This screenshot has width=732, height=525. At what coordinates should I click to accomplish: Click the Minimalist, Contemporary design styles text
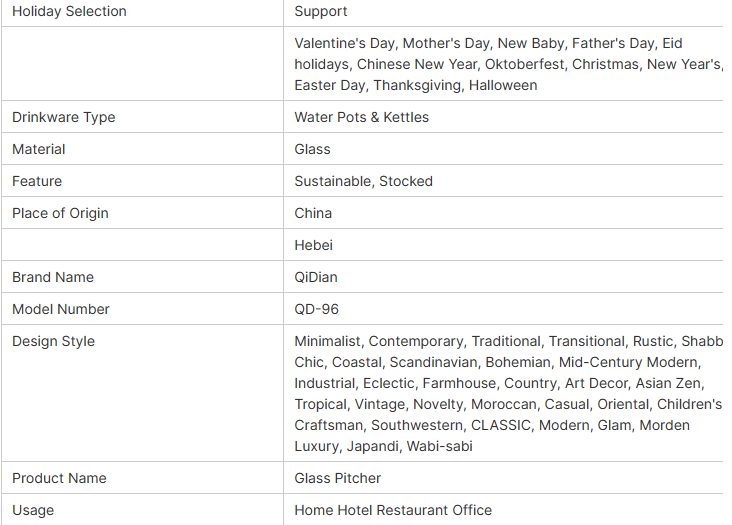click(508, 393)
